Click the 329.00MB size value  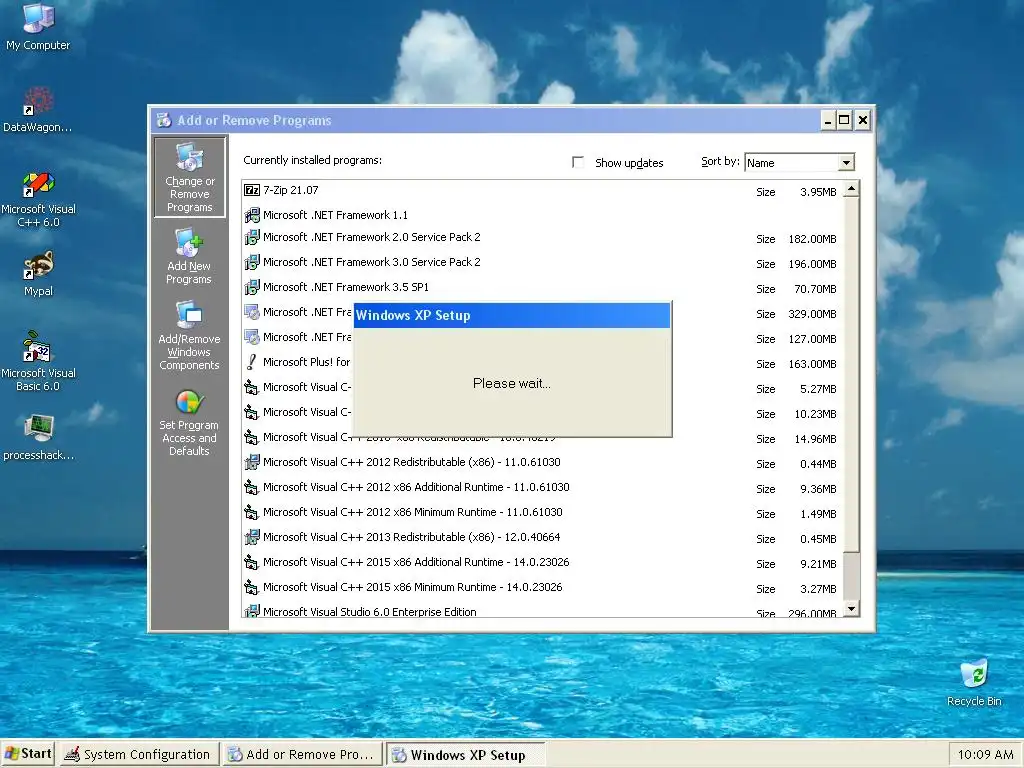point(812,314)
